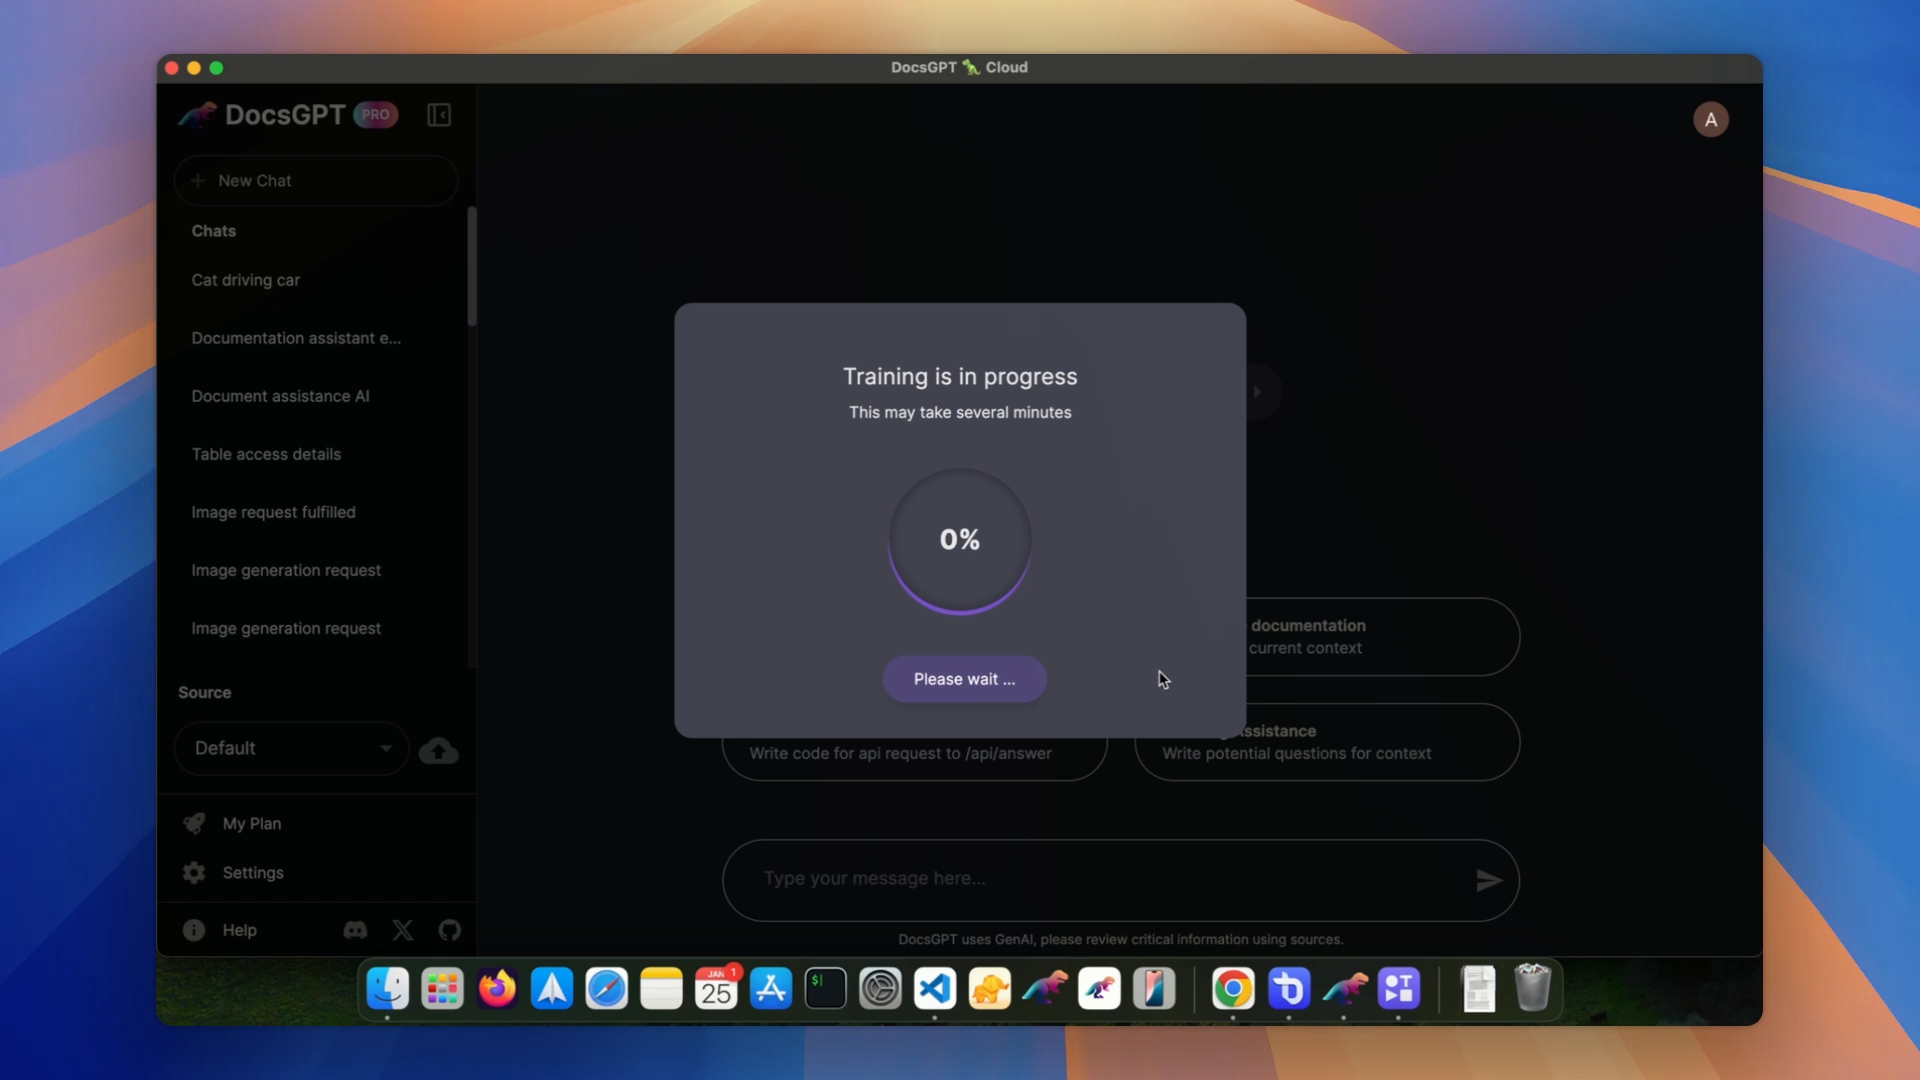Open Launchpad from the dock
The image size is (1920, 1080).
[442, 989]
